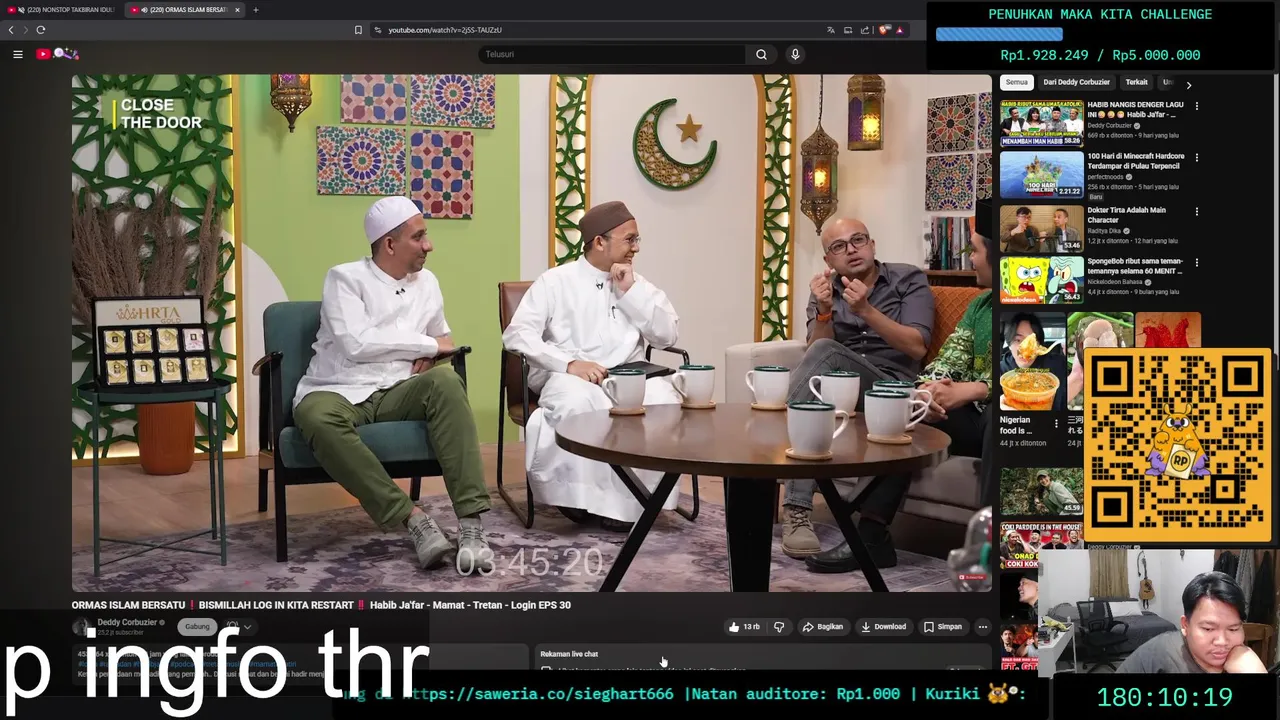Select the Semua filter chip
The width and height of the screenshot is (1280, 720).
tap(1017, 82)
